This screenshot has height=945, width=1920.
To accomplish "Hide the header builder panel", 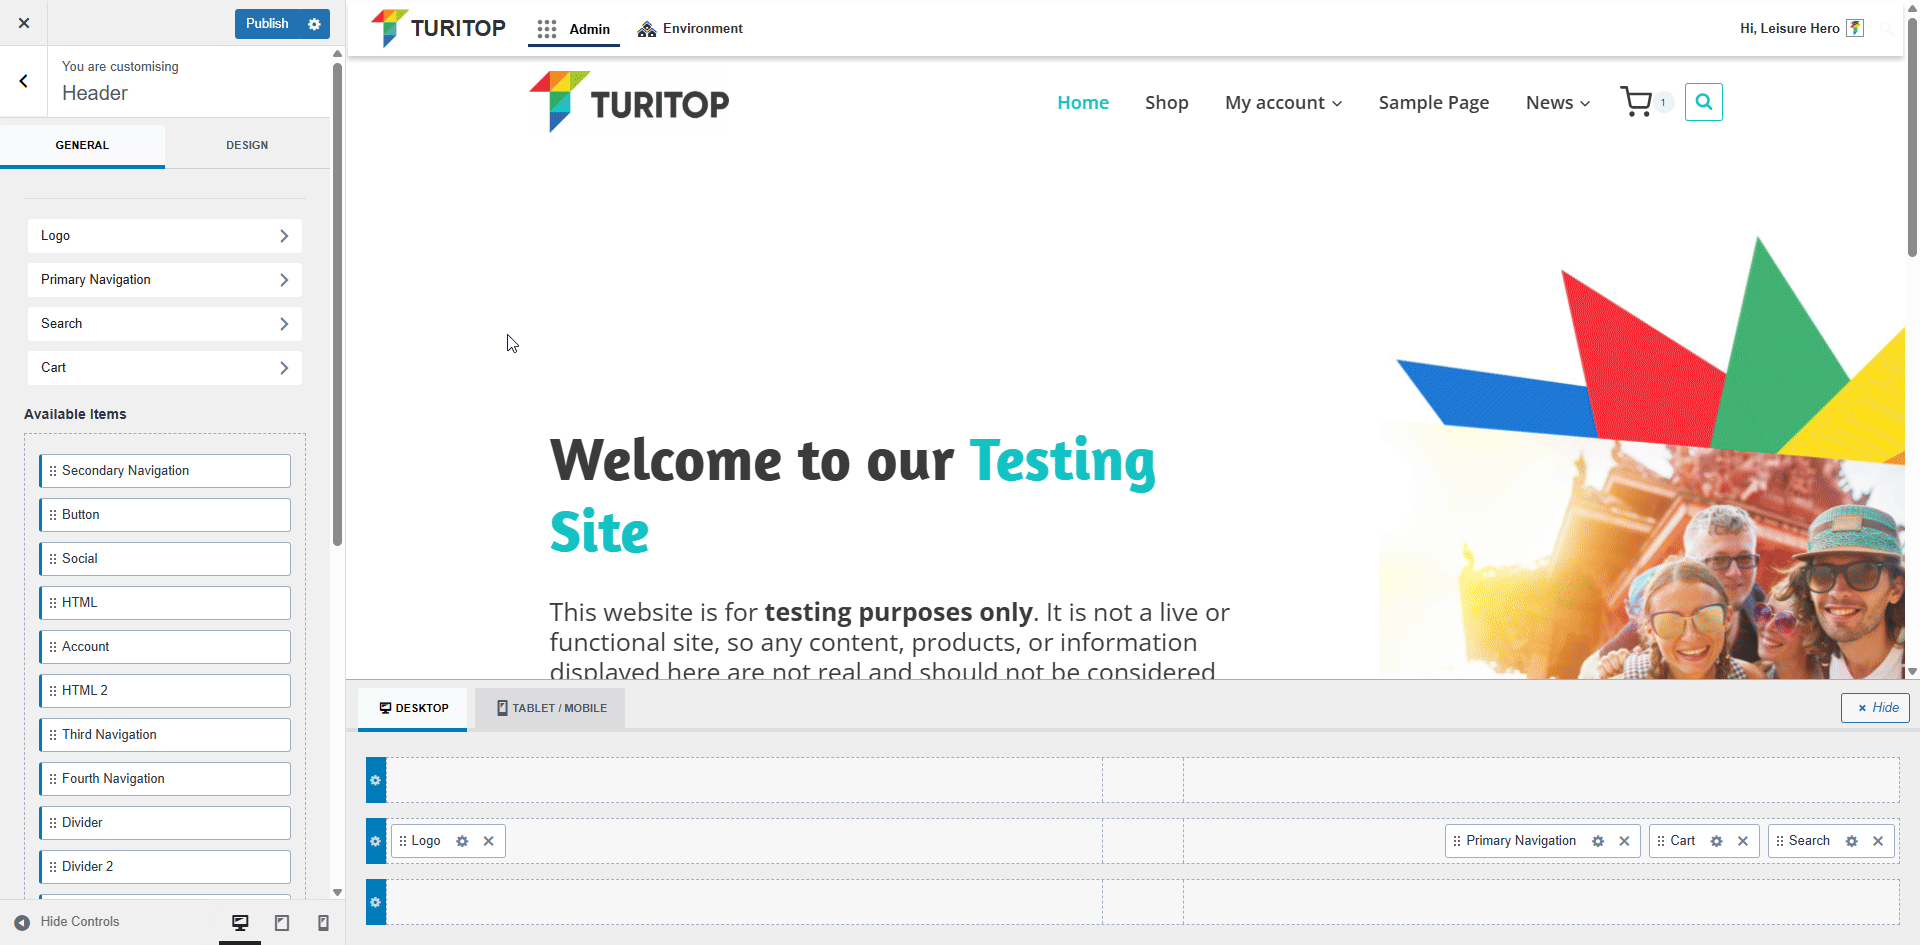I will (1875, 708).
